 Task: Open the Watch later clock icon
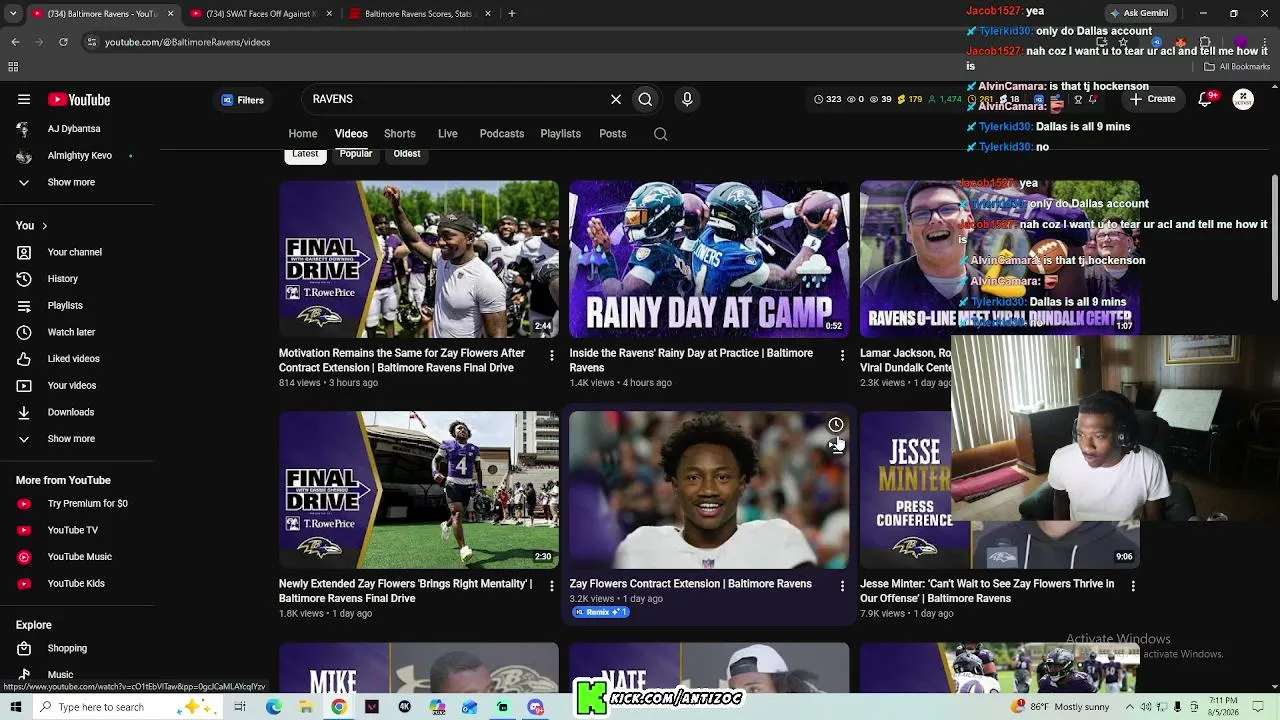(x=24, y=332)
